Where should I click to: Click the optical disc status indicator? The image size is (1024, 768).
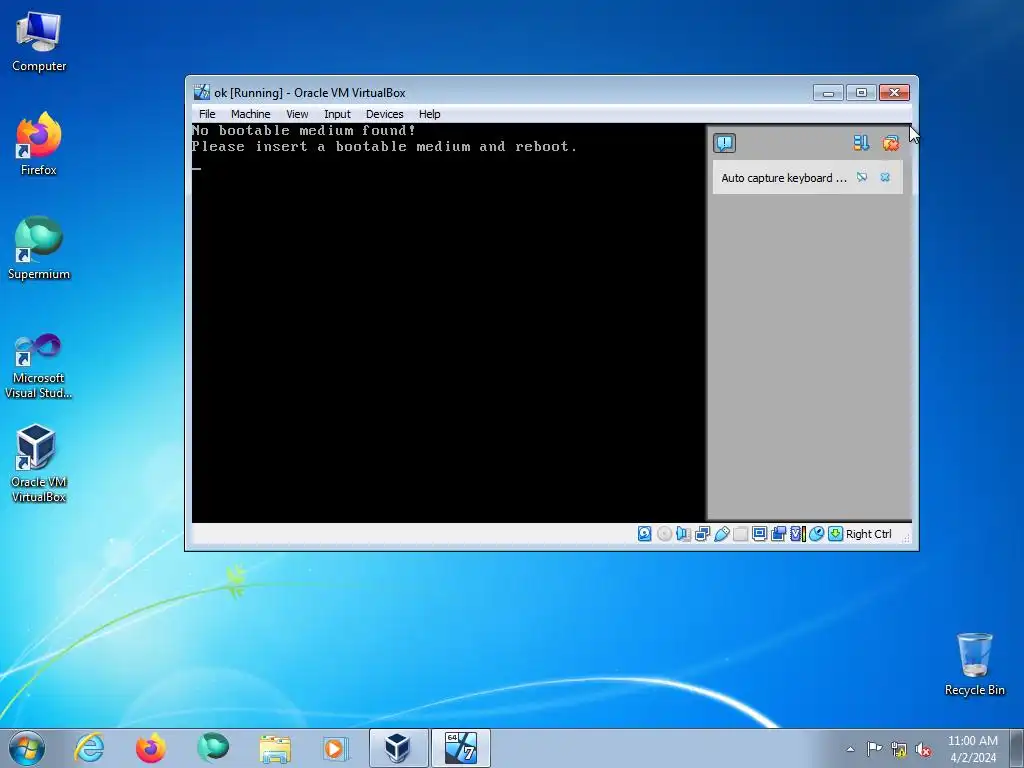click(x=664, y=534)
